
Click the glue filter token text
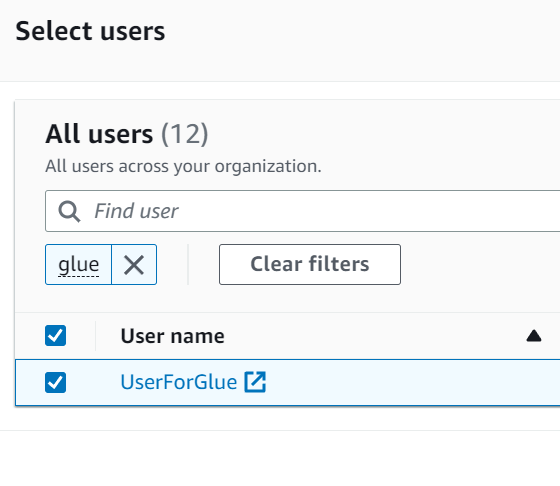[x=79, y=265]
